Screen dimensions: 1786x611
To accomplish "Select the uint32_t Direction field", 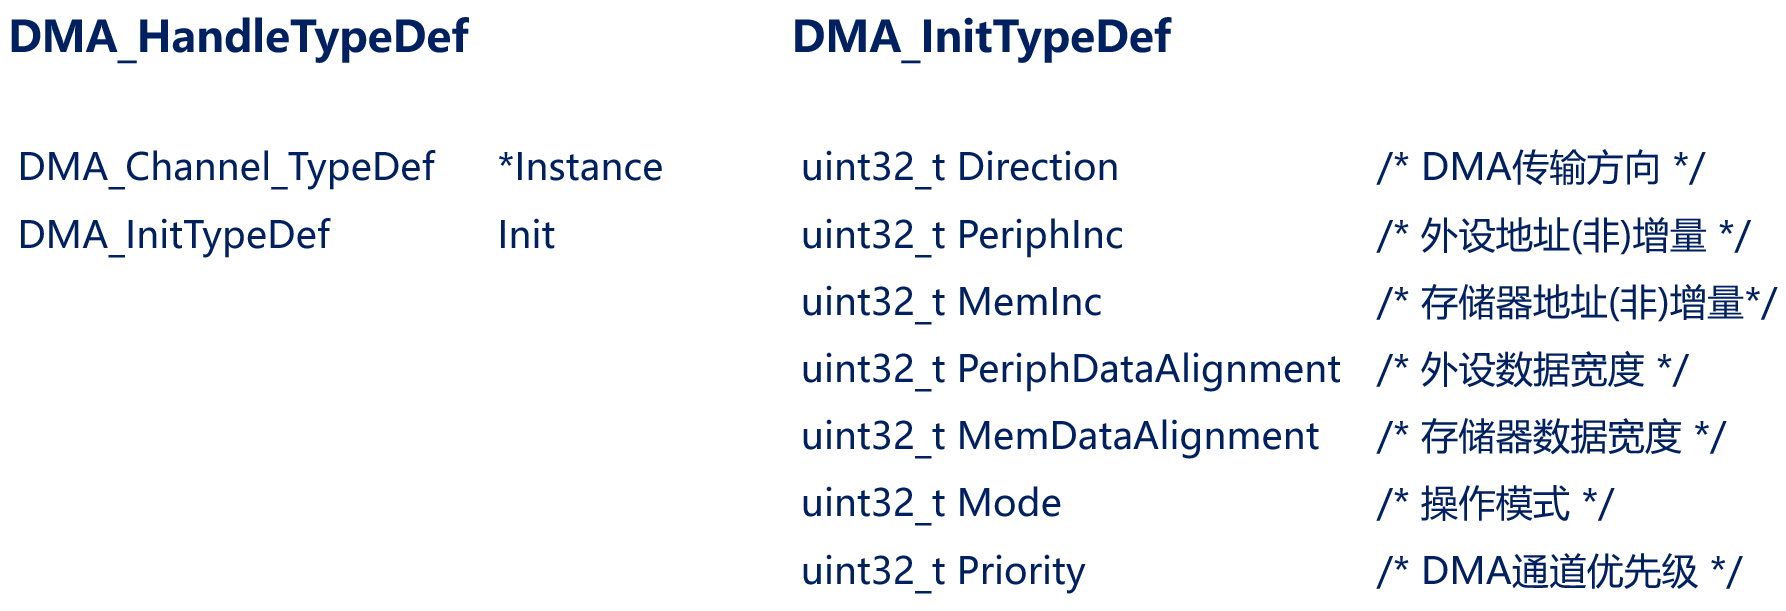I will (x=960, y=167).
